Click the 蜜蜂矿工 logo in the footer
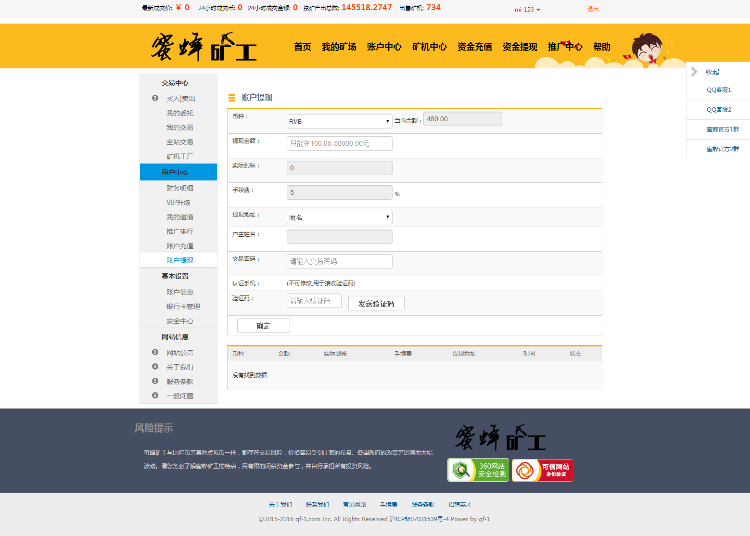750x536 pixels. click(x=500, y=438)
